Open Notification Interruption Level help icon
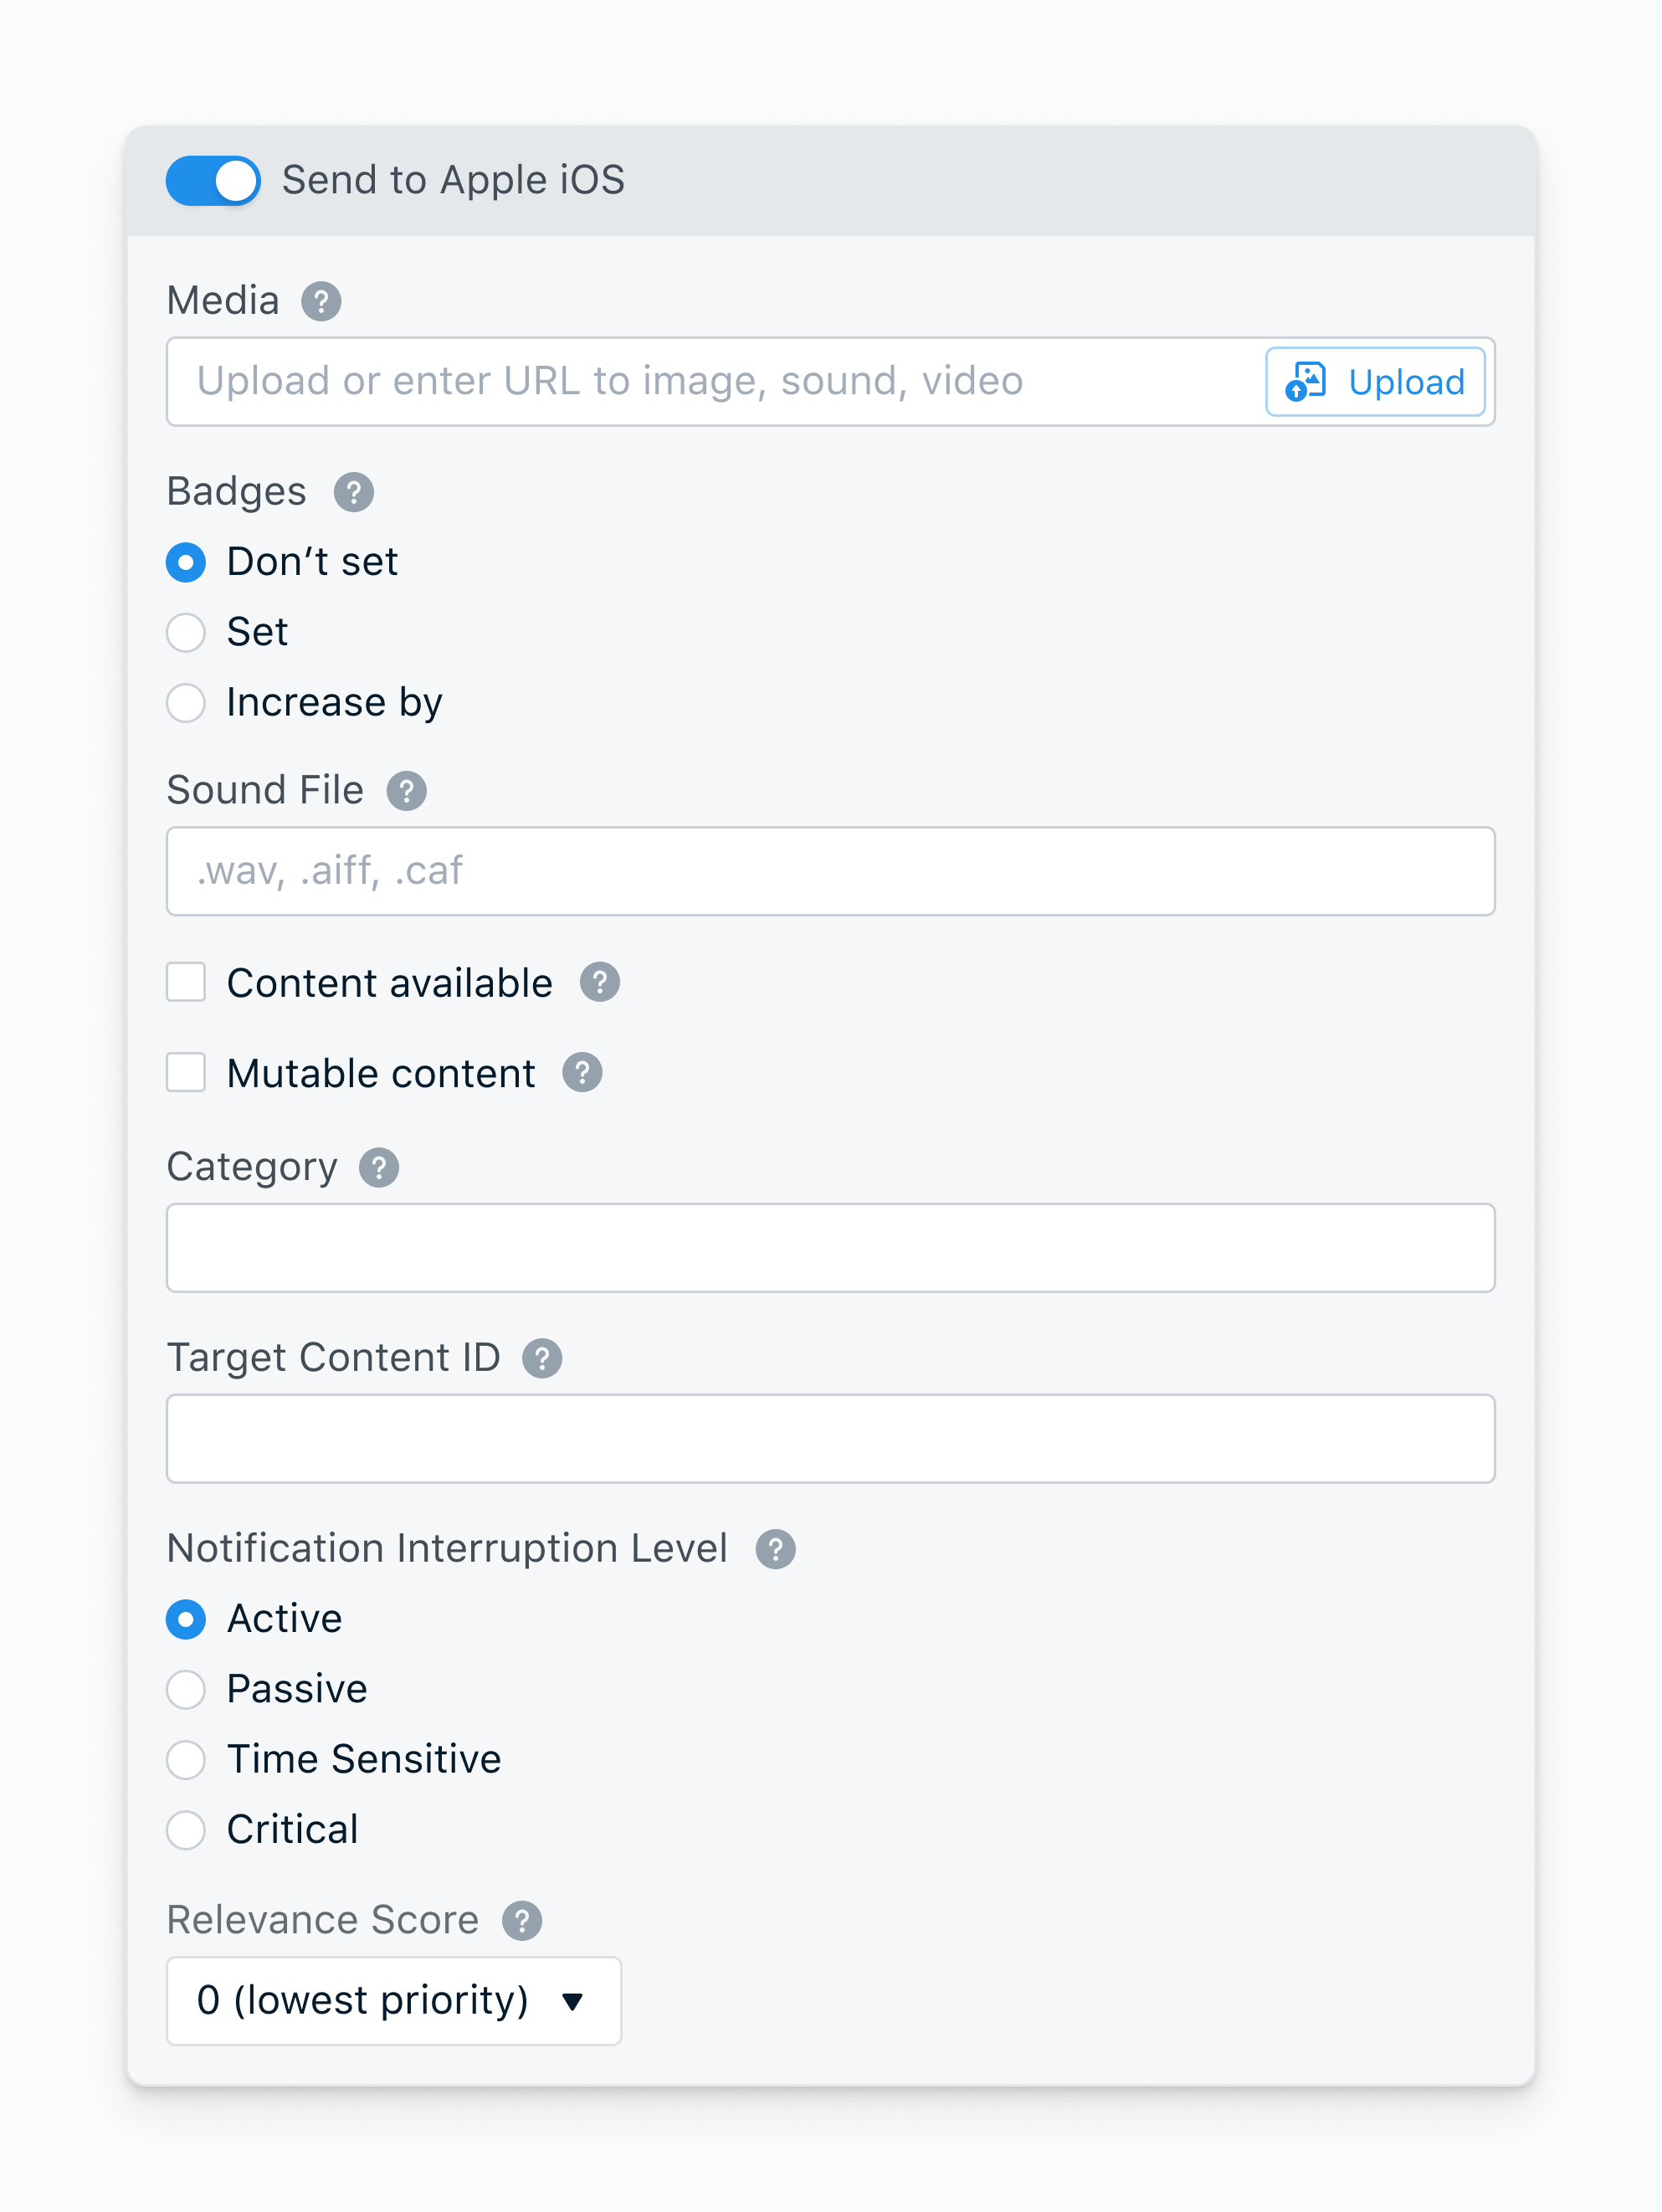This screenshot has width=1662, height=2212. point(775,1549)
